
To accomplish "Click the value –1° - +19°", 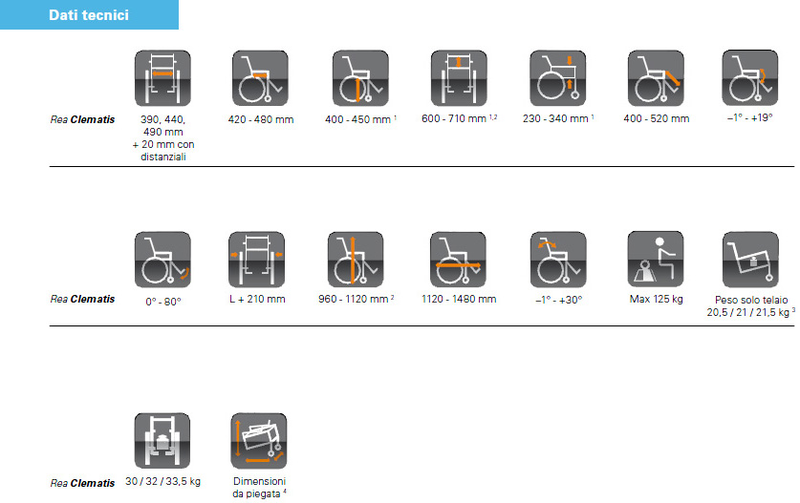I will (x=750, y=118).
